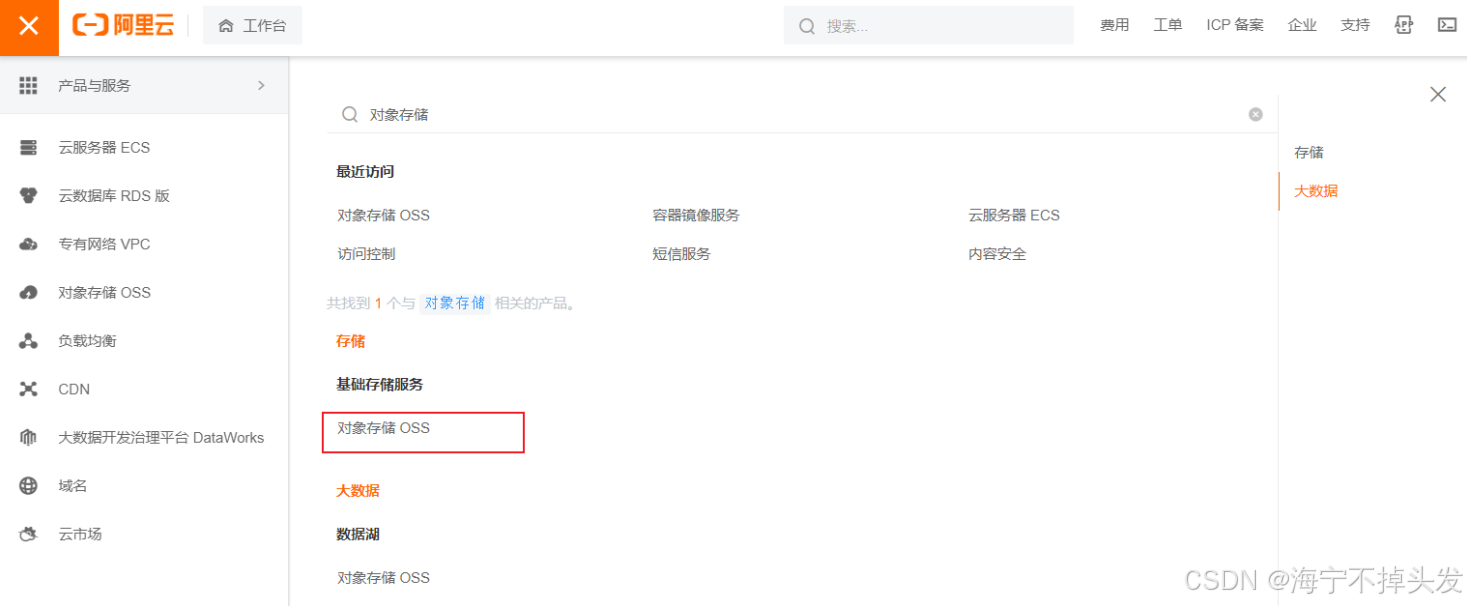Click the 云市场 marketplace icon

pyautogui.click(x=29, y=534)
